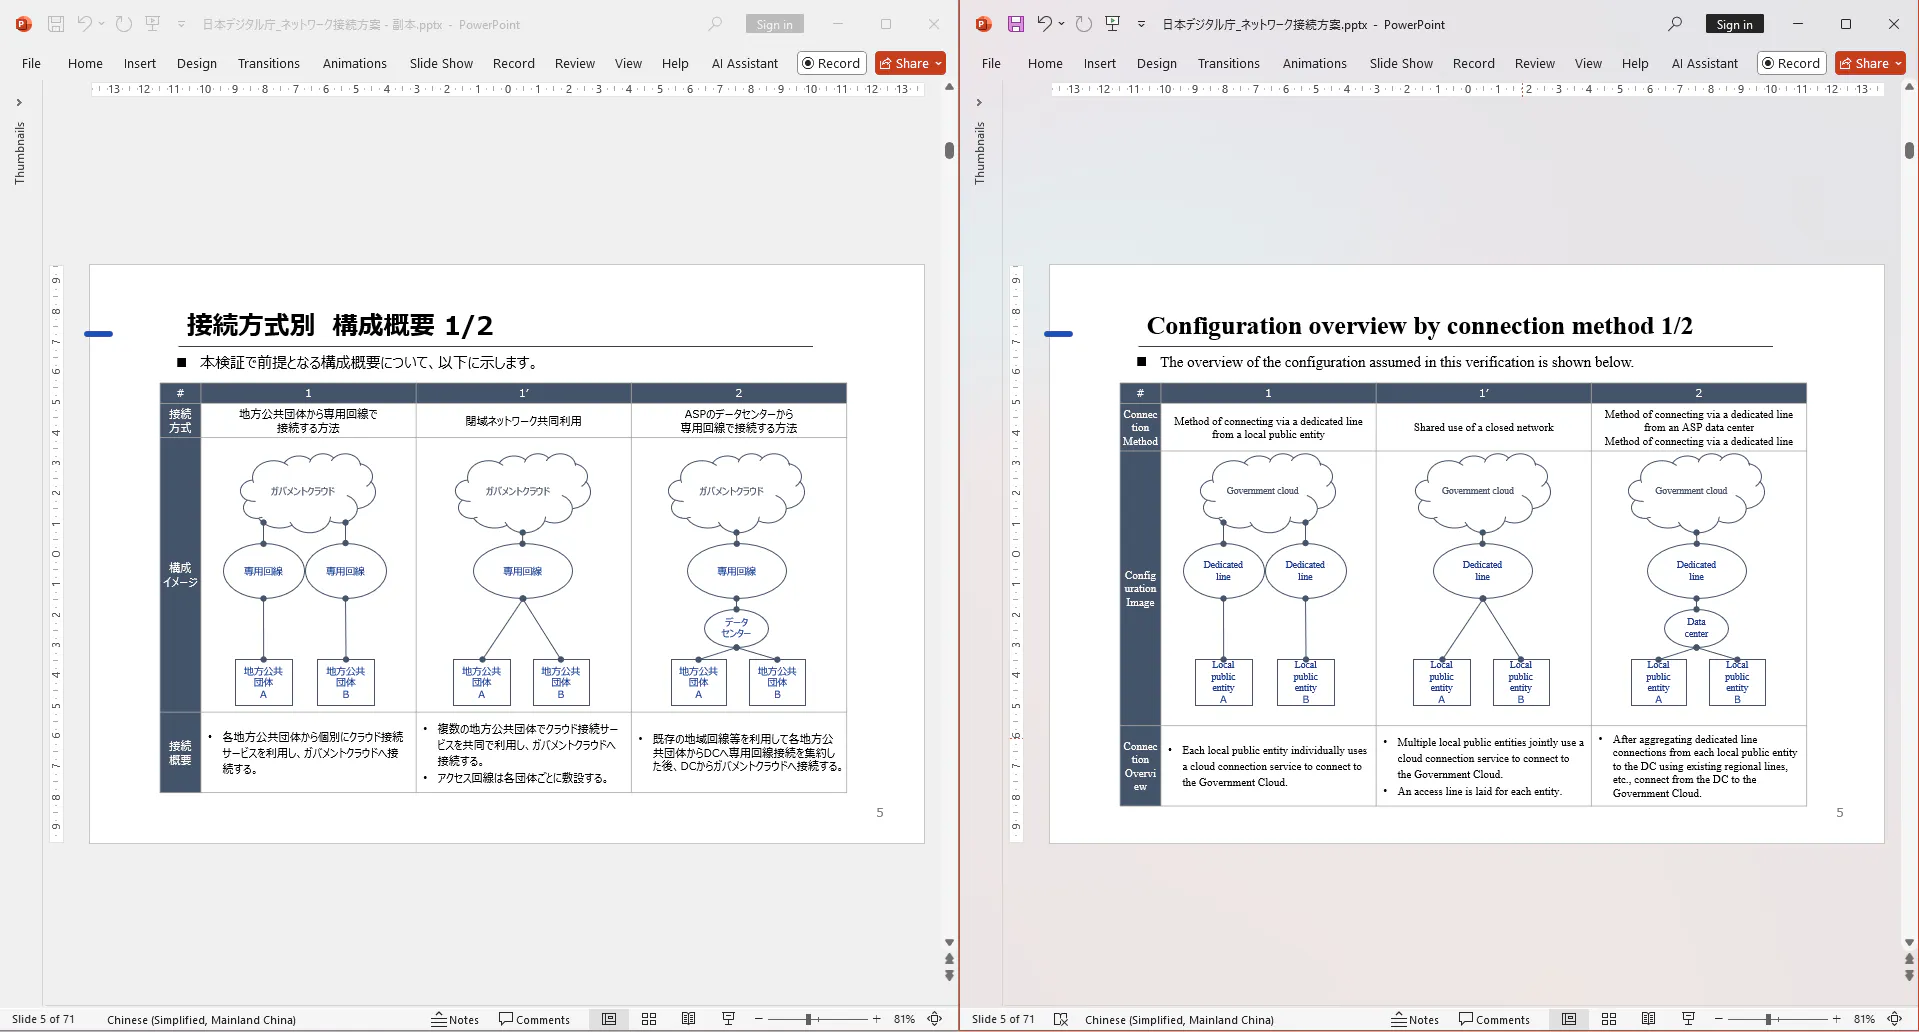Open Customize Quick Access Toolbar dropdown in right window
This screenshot has height=1032, width=1919.
(1141, 24)
